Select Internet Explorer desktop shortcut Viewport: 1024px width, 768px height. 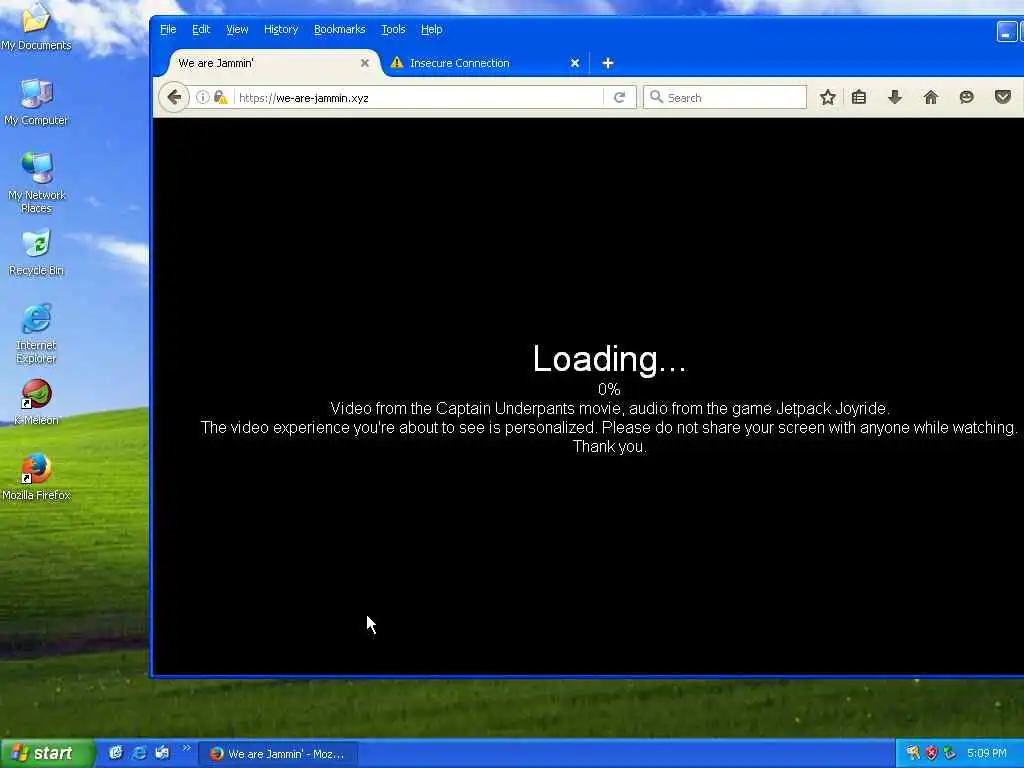tap(37, 333)
